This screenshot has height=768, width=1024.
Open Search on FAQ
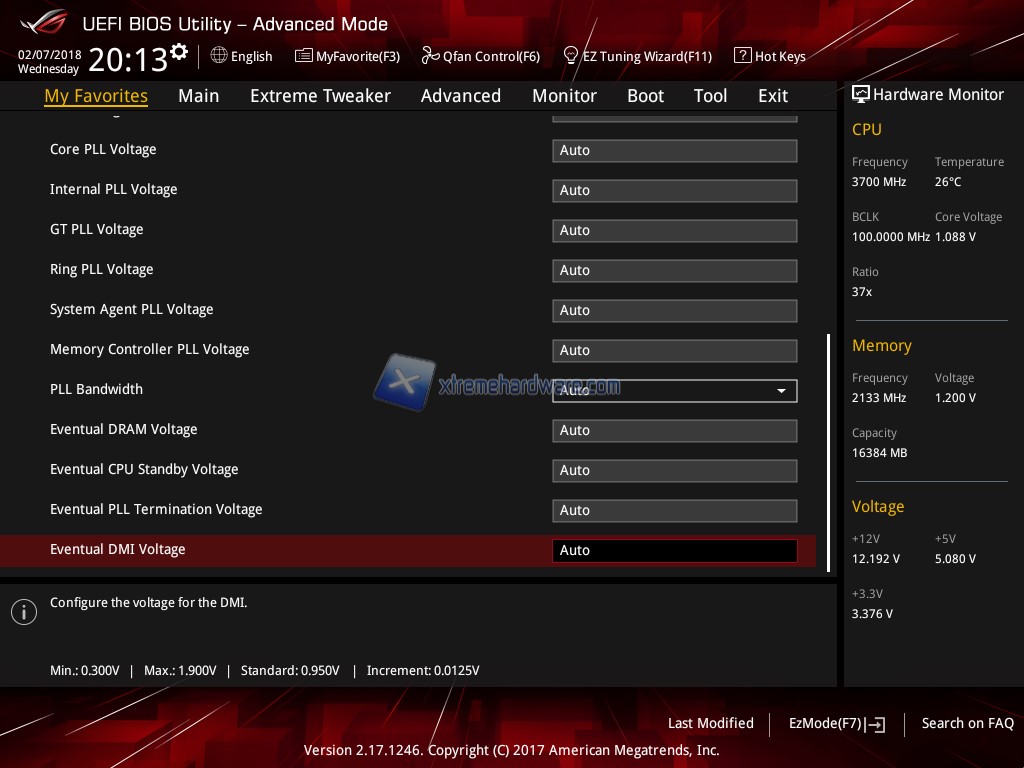967,723
